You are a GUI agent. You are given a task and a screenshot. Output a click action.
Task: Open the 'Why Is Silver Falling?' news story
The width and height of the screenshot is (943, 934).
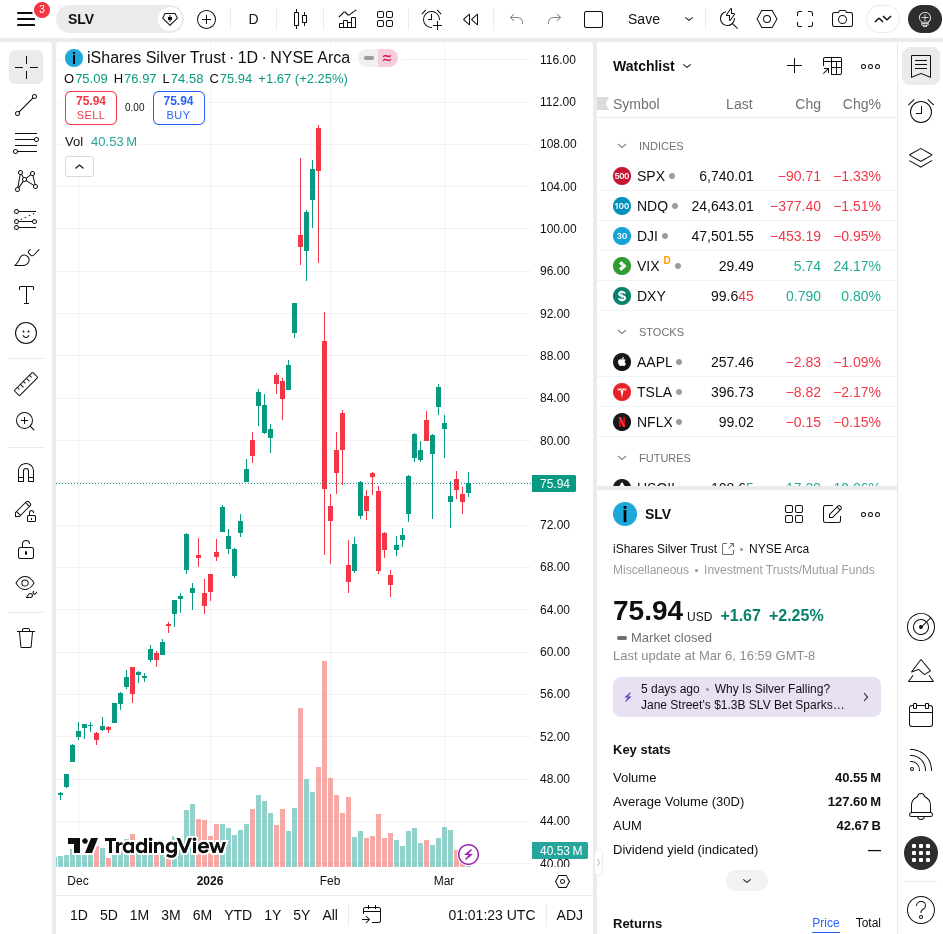[746, 696]
